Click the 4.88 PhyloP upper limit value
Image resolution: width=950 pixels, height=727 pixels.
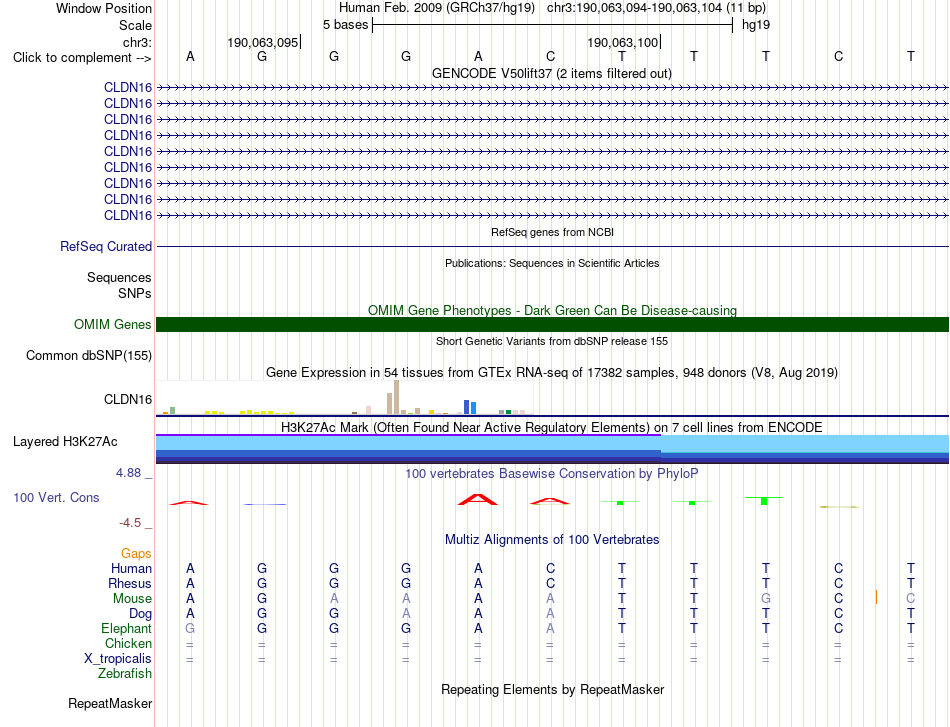coord(128,473)
